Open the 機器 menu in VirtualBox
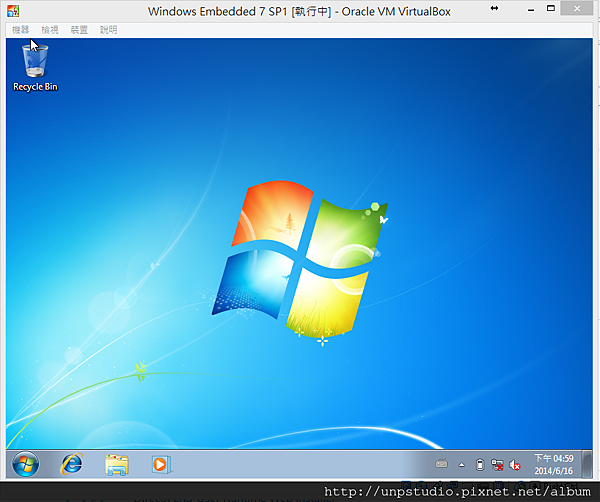This screenshot has width=600, height=502. click(20, 30)
